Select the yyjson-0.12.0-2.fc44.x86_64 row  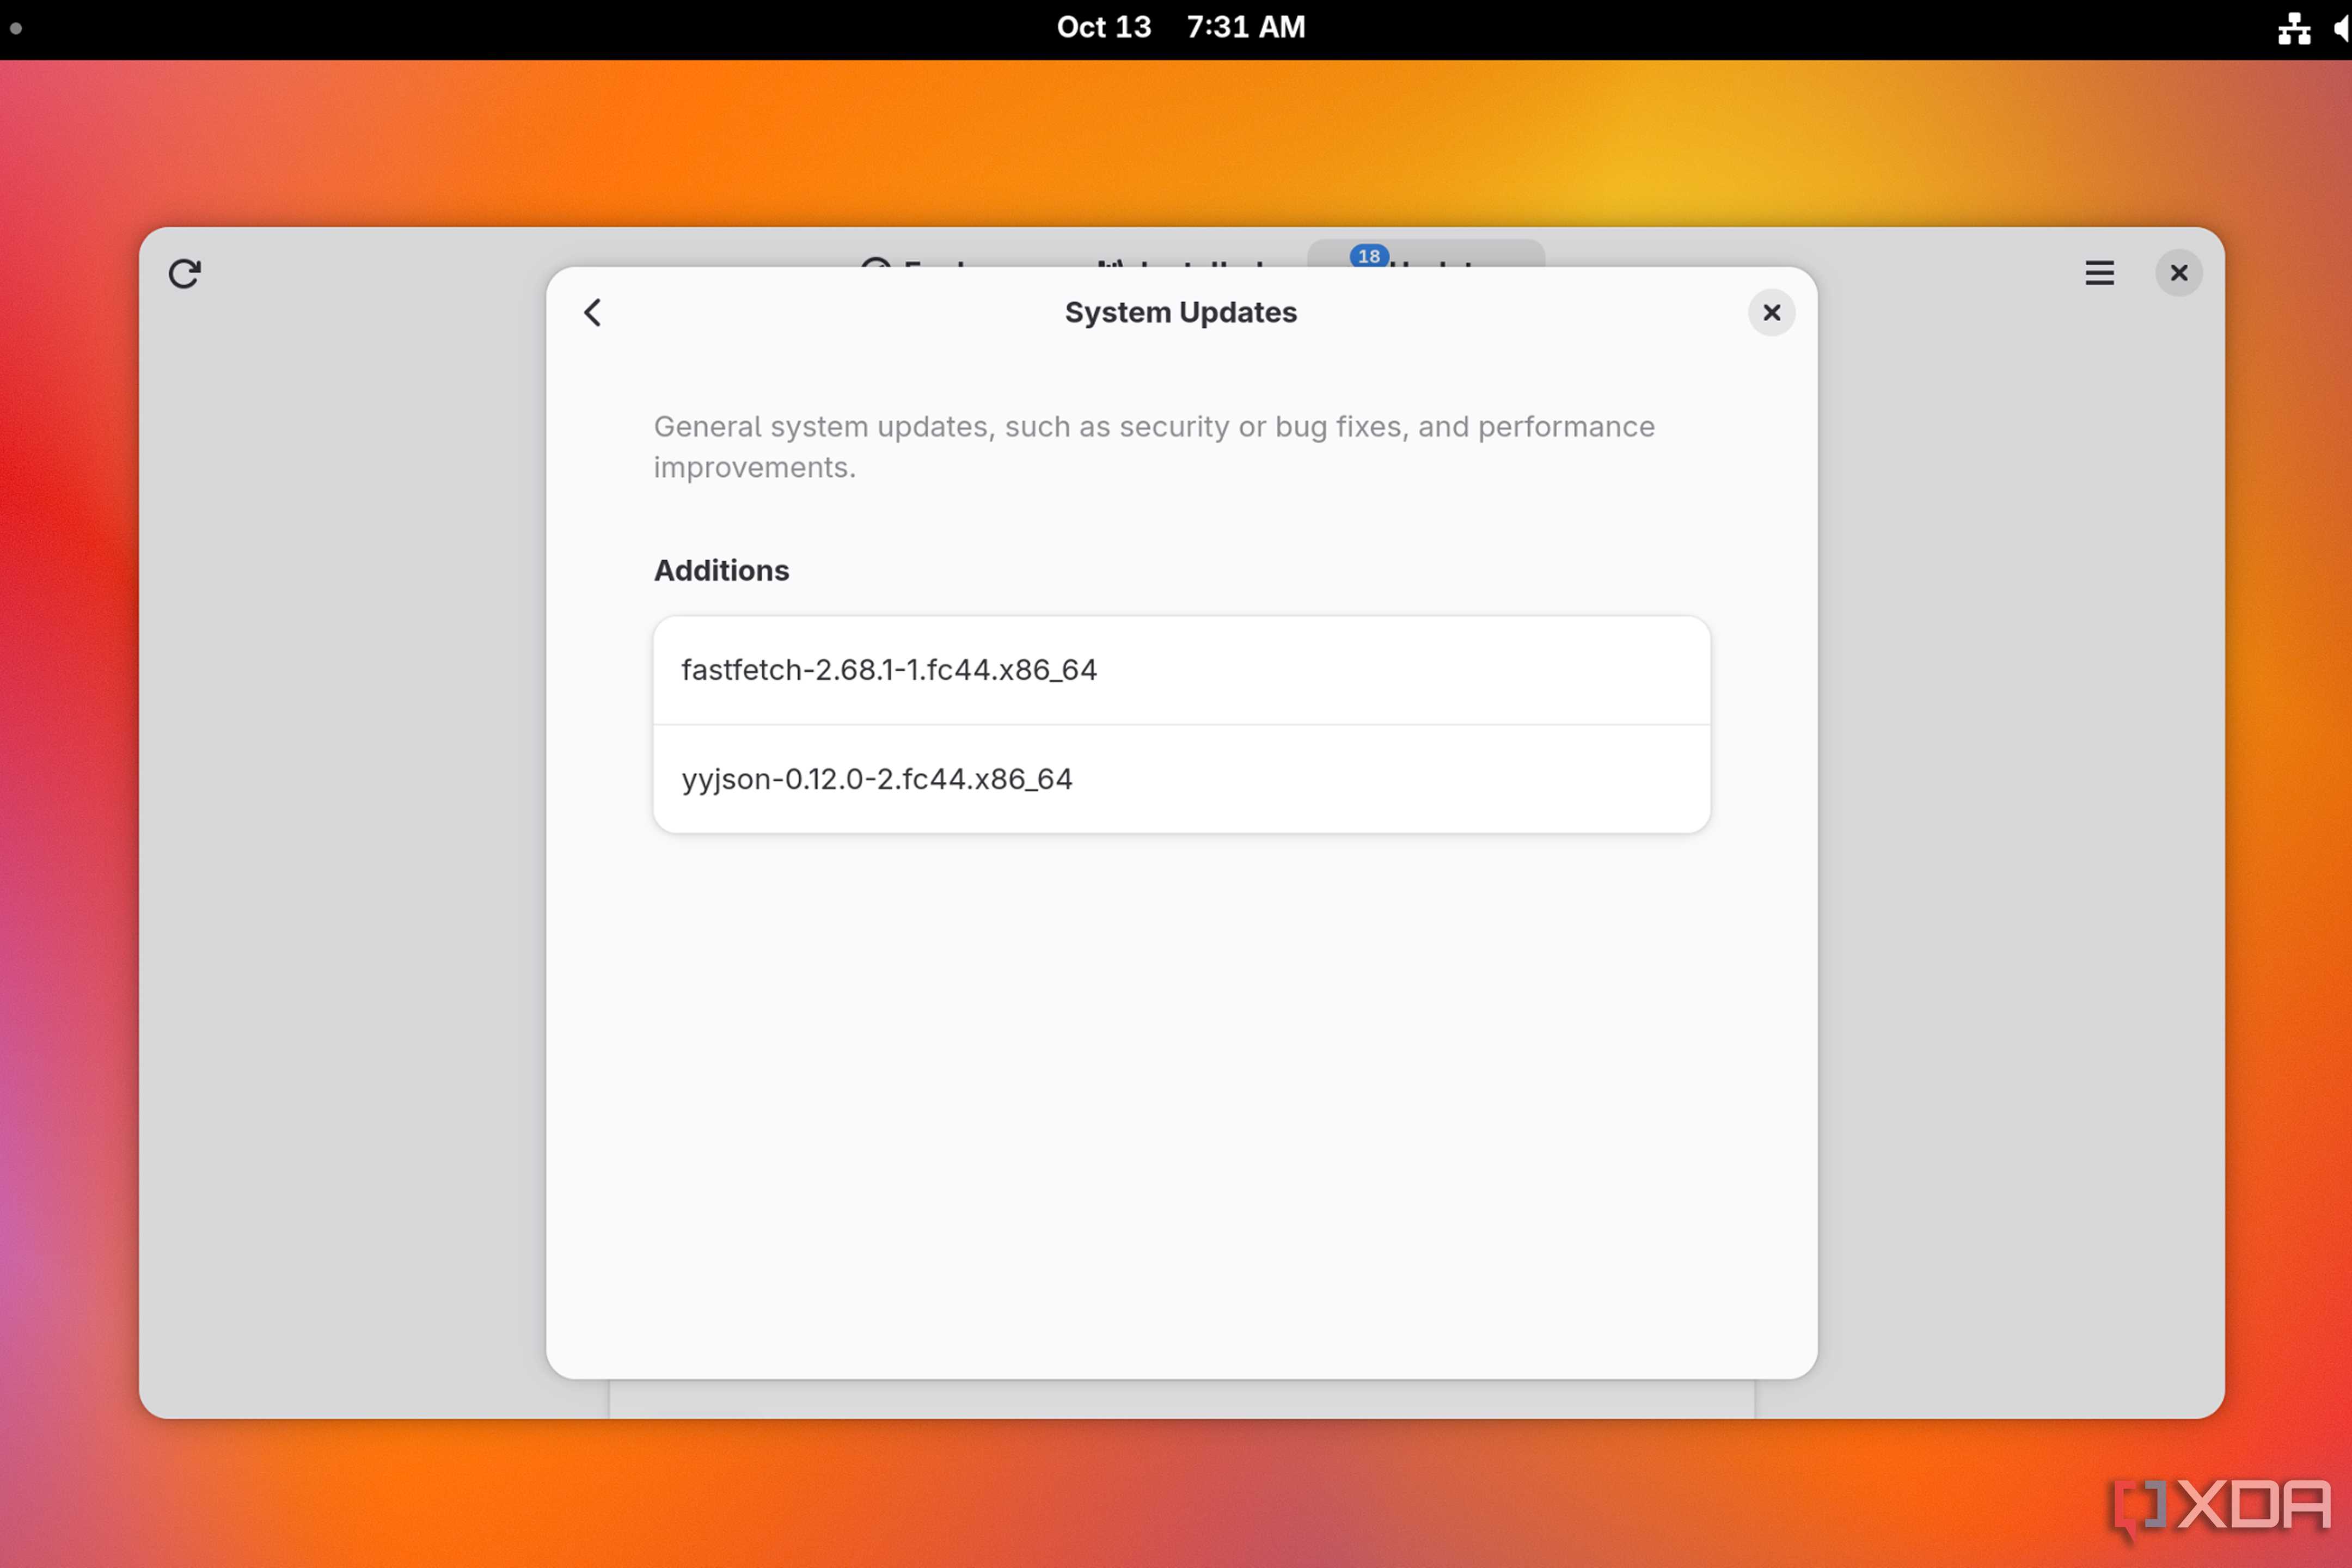point(1181,779)
